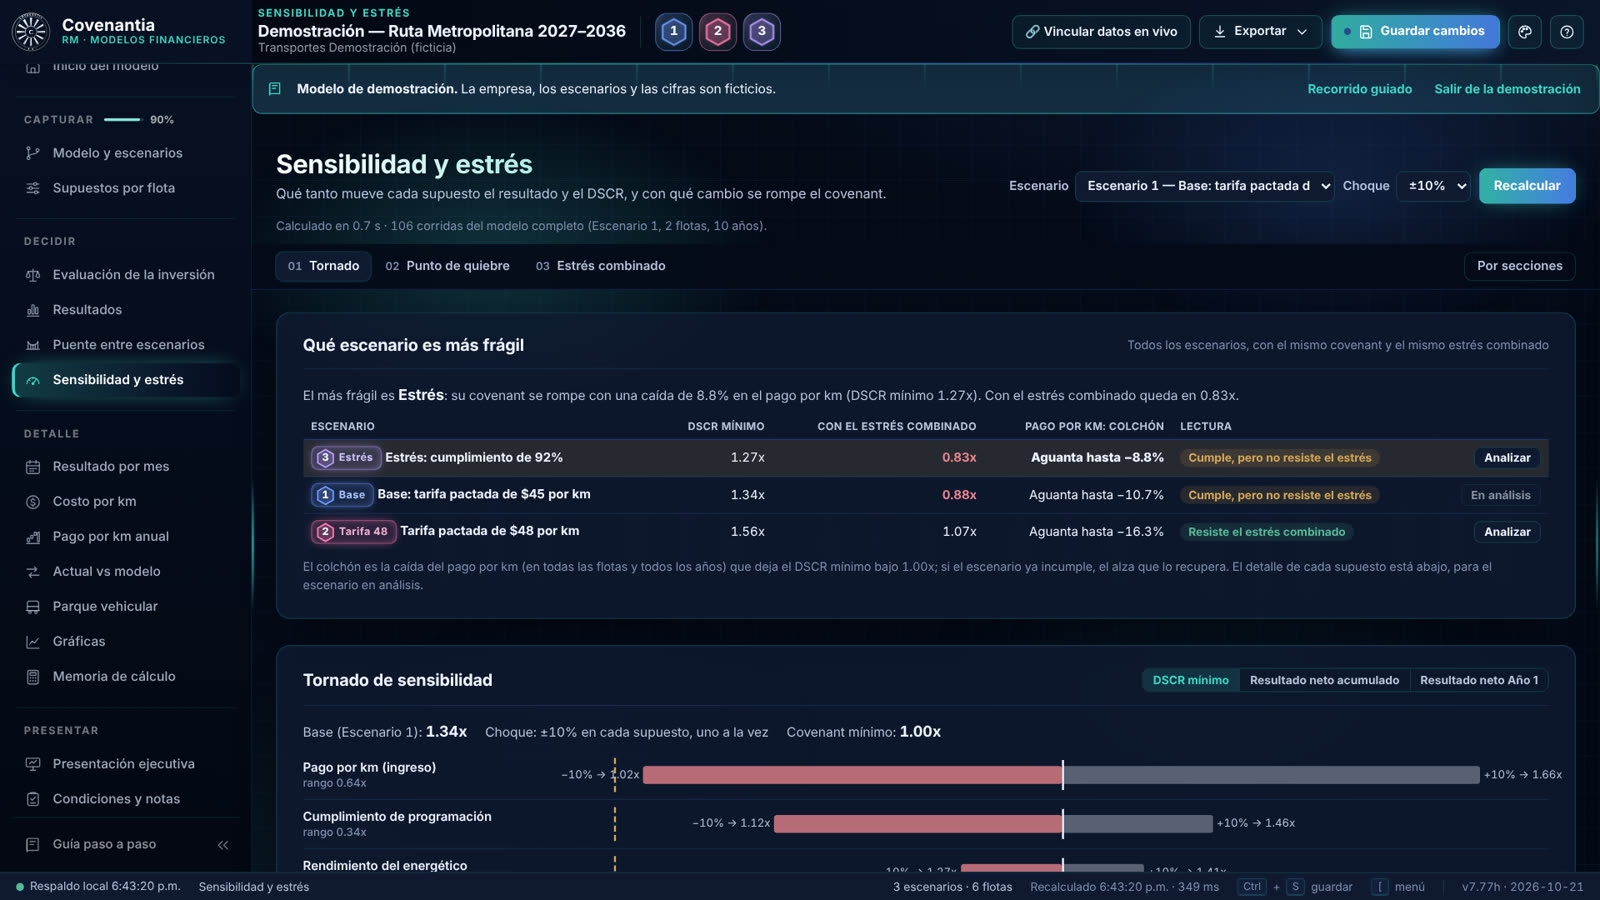
Task: Open the 03 Estrés combinado tab
Action: tap(600, 266)
